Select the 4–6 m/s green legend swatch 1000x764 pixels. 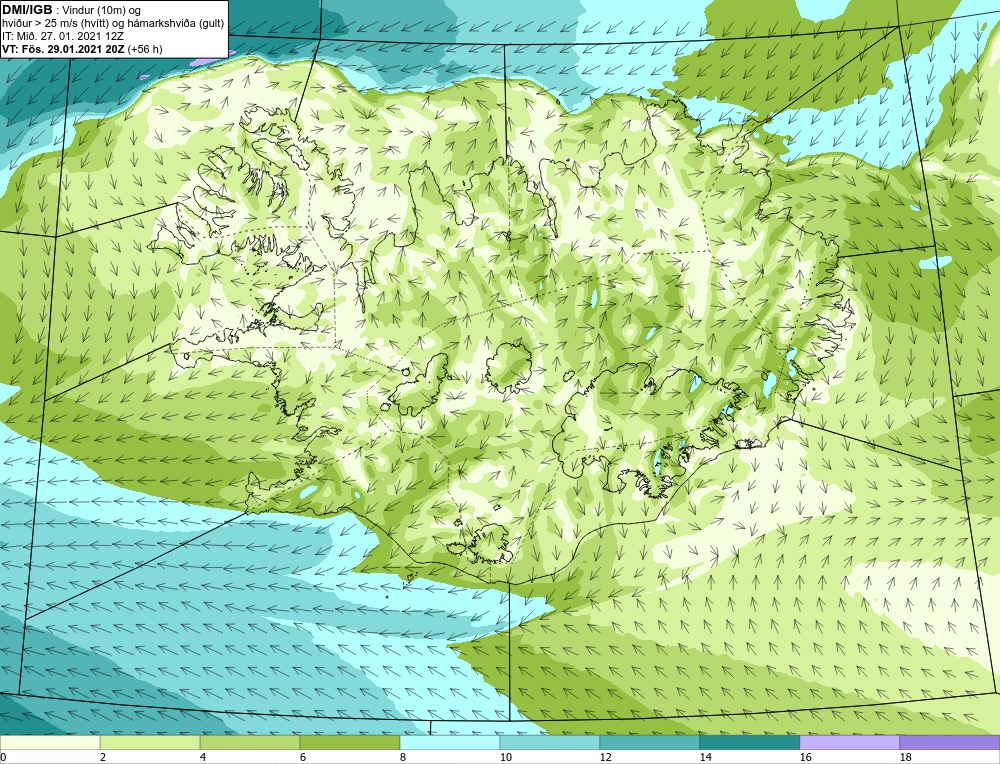(x=250, y=743)
